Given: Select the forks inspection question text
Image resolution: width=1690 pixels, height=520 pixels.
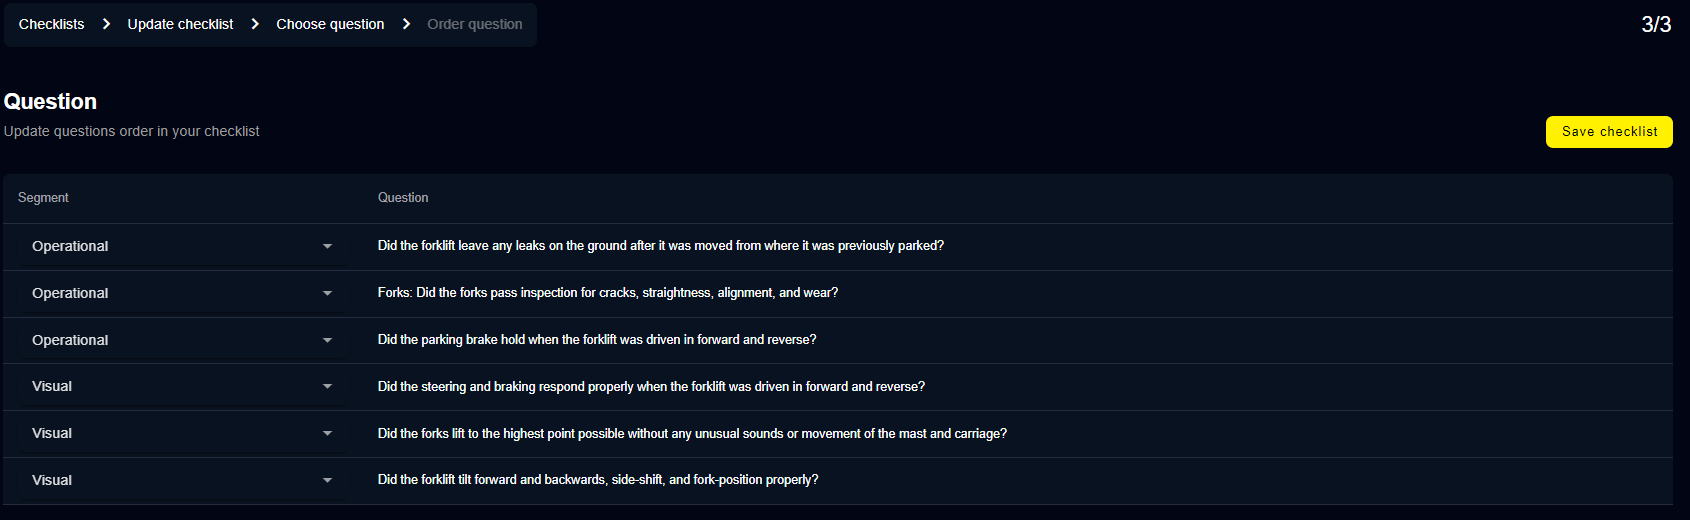Looking at the screenshot, I should [607, 293].
